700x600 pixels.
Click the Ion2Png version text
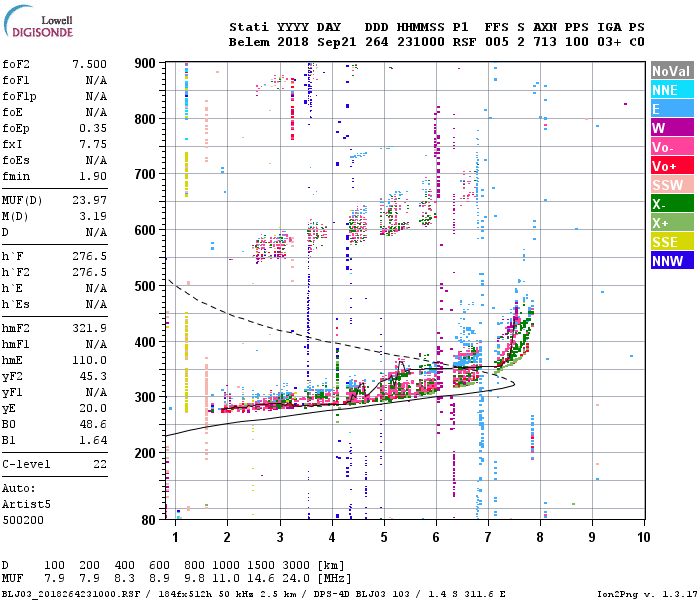pyautogui.click(x=648, y=594)
